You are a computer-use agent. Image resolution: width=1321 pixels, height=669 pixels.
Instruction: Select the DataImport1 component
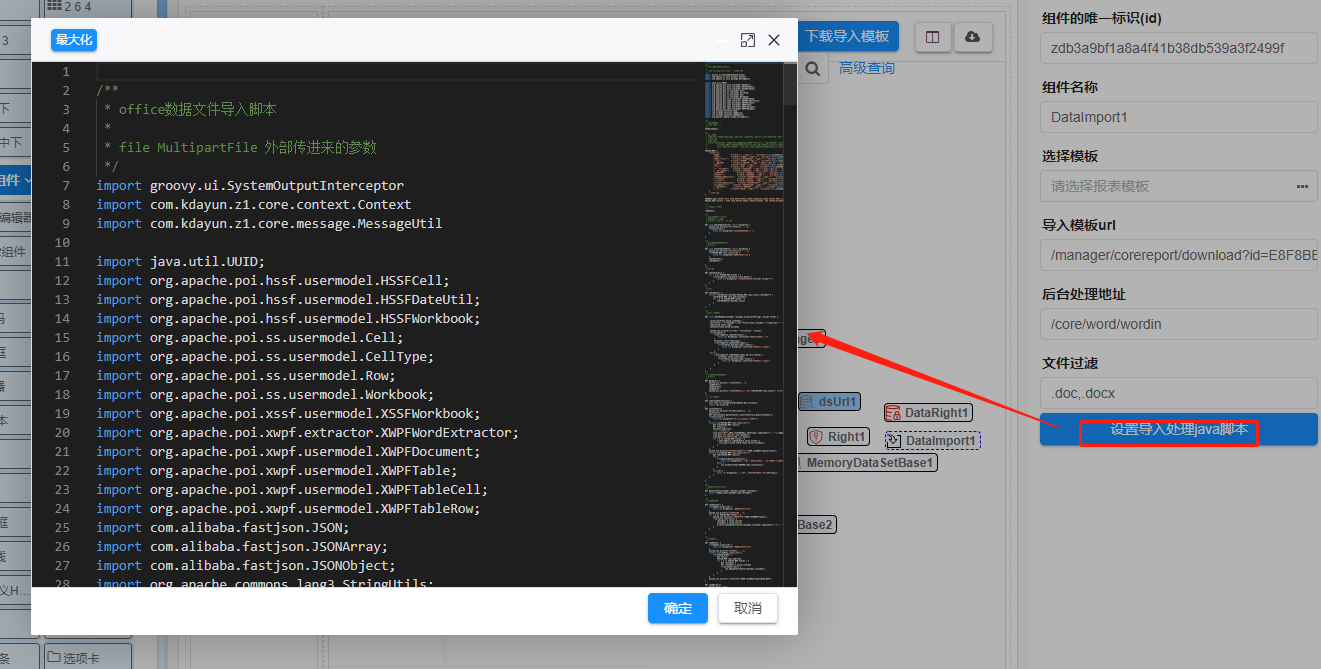932,441
